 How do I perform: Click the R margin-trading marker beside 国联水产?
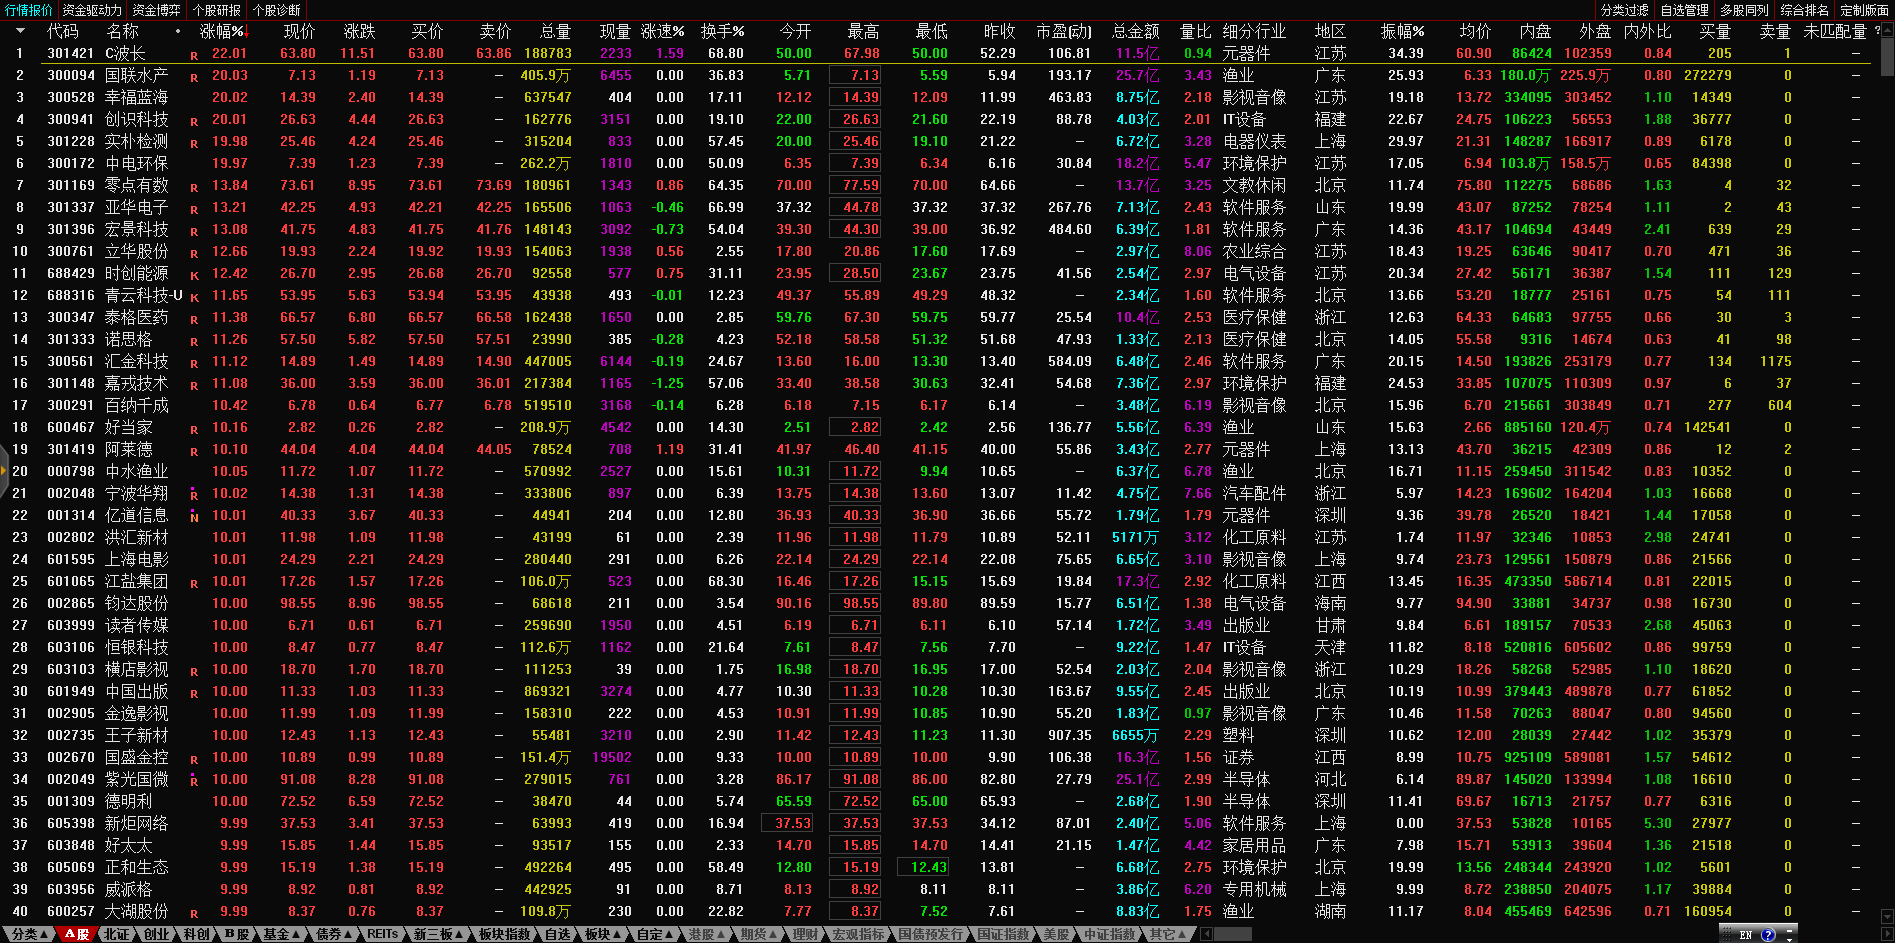[x=194, y=77]
